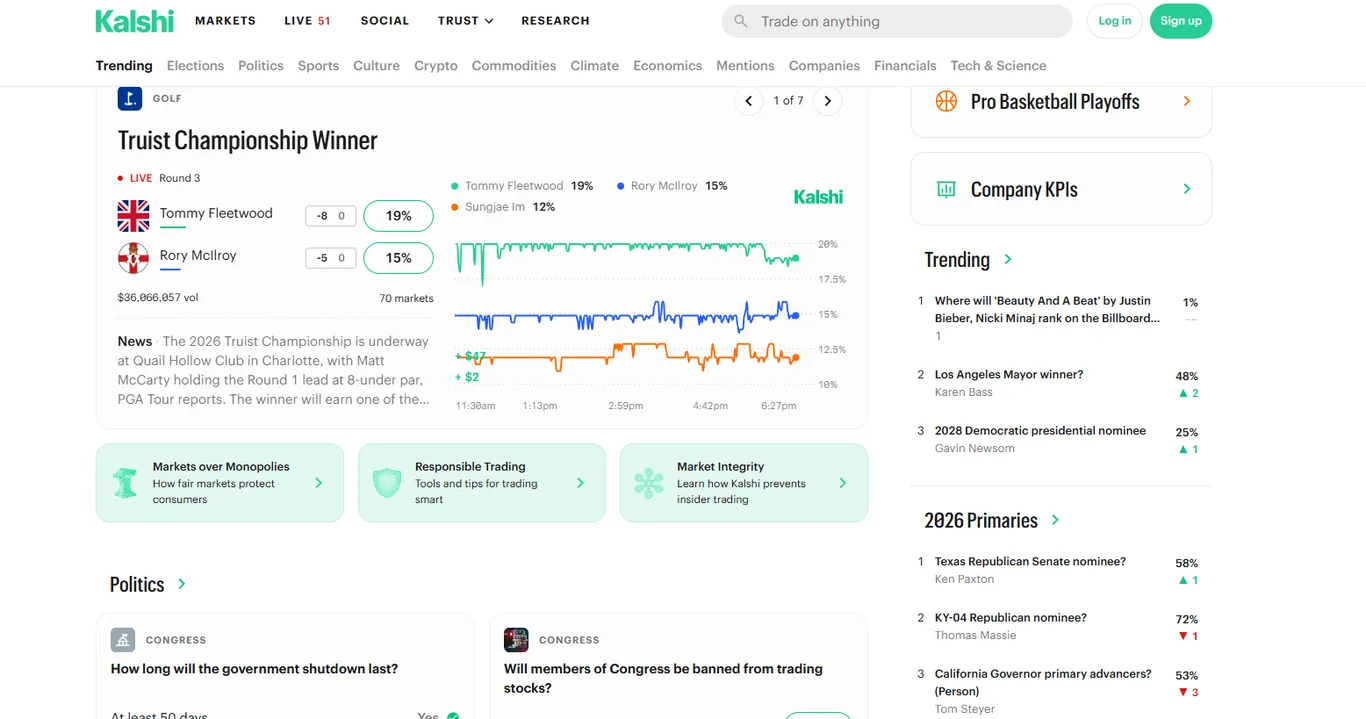Open the Research menu item
The width and height of the screenshot is (1366, 719).
pyautogui.click(x=555, y=21)
